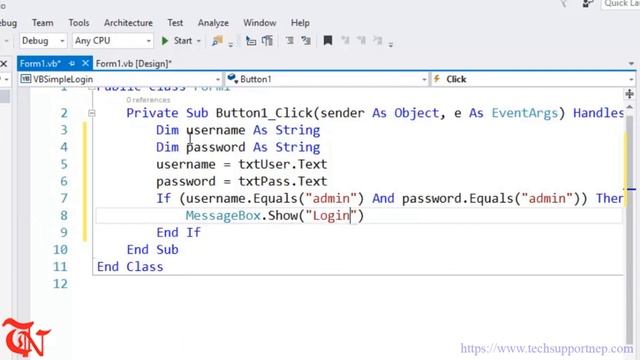Click Button1_Click method name on line 2
The width and height of the screenshot is (640, 360).
tap(264, 113)
